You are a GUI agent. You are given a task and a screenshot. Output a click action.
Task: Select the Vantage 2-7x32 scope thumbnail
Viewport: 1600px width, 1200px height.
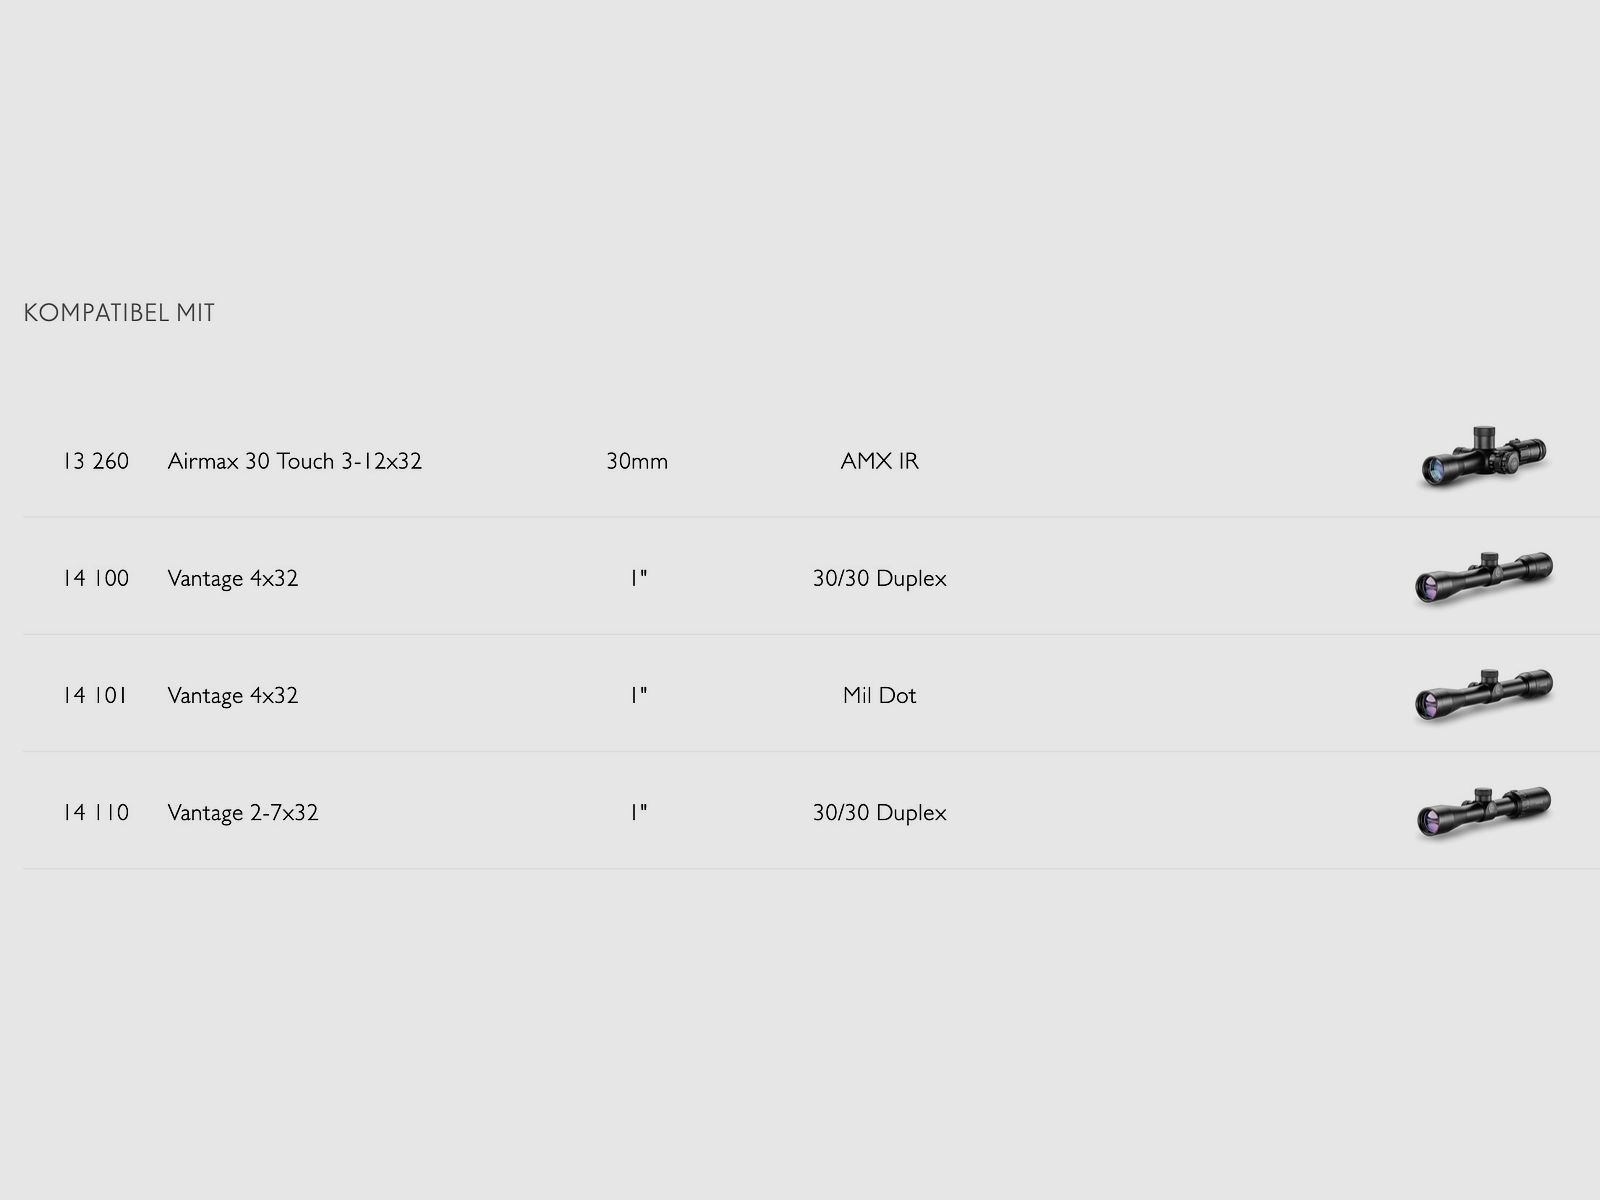coord(1484,811)
